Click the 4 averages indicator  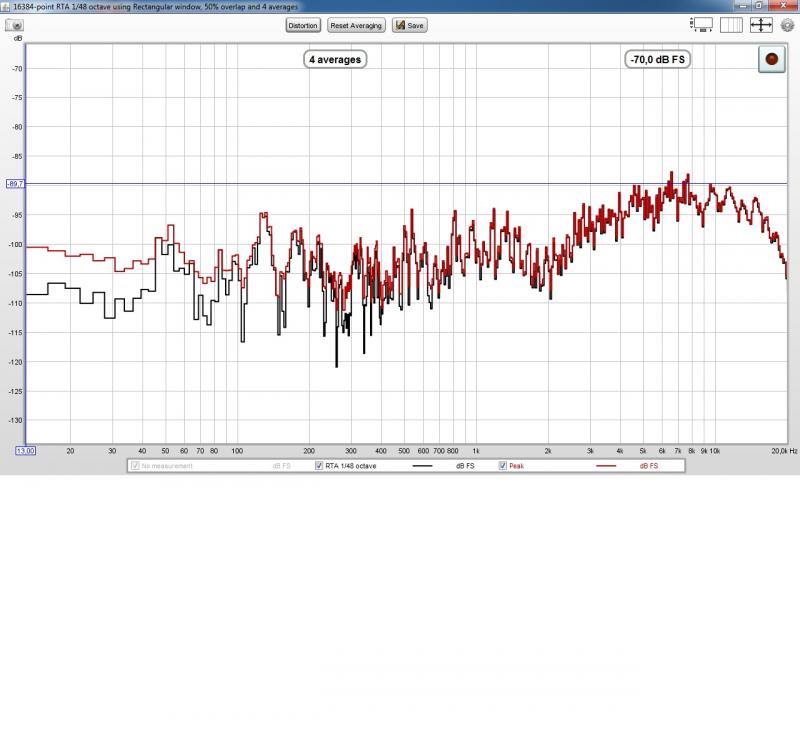335,60
